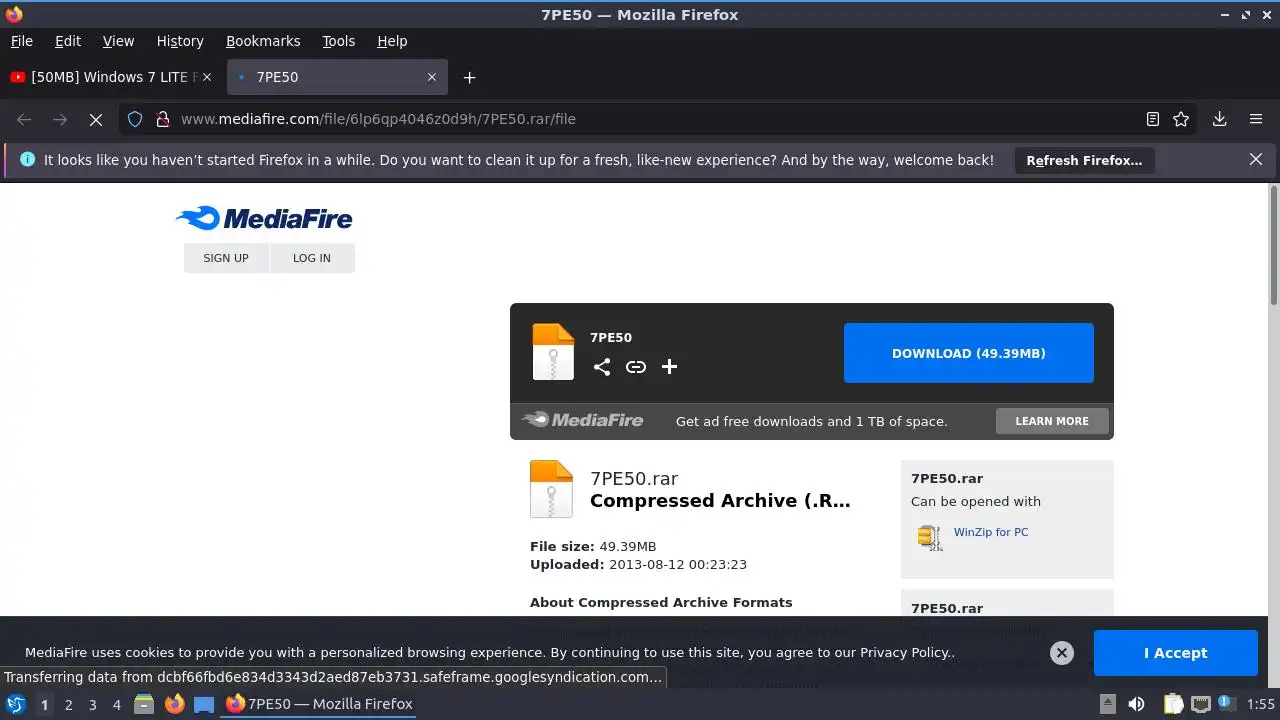Open the History menu
The width and height of the screenshot is (1280, 720).
pos(180,41)
